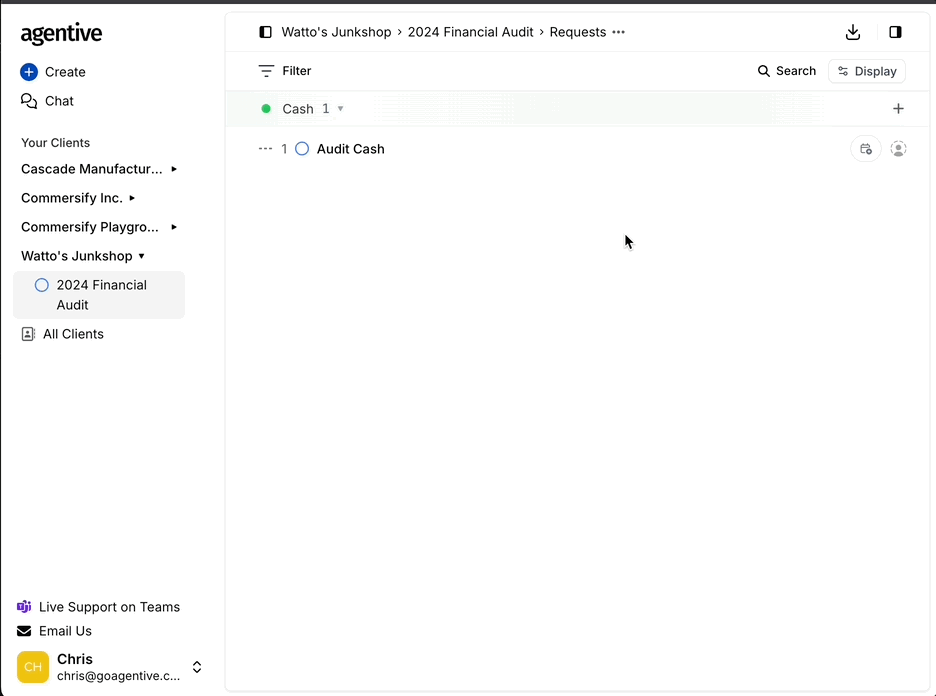Toggle the right panel icon in top bar
936x696 pixels.
895,32
